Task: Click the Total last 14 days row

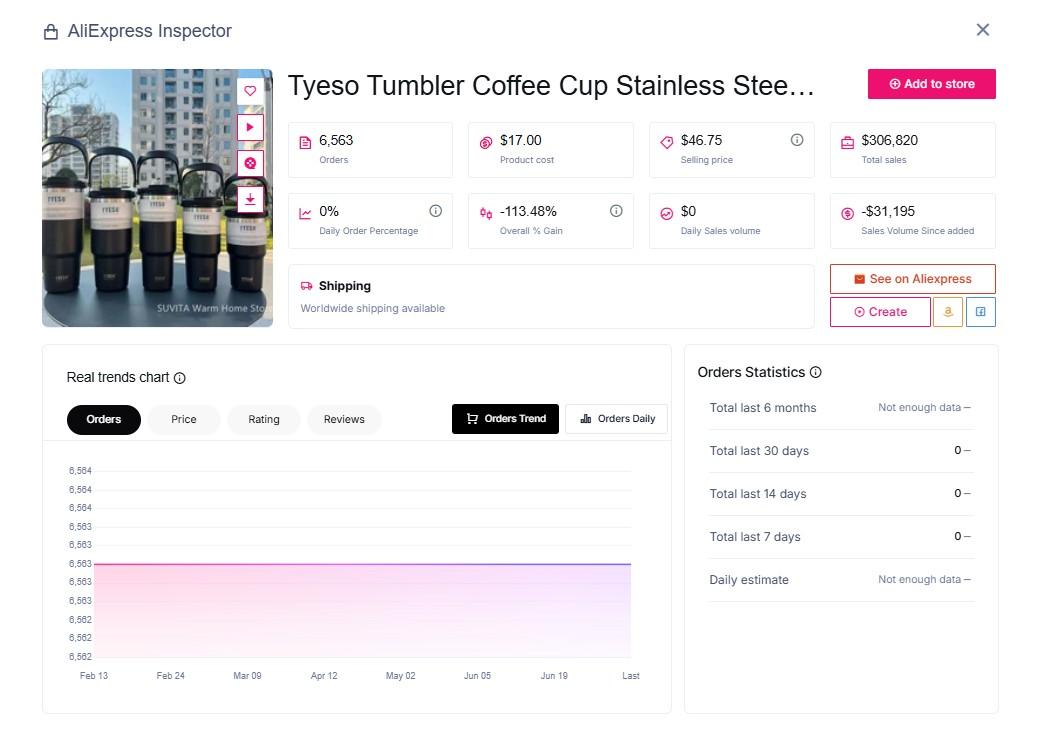Action: [x=841, y=494]
